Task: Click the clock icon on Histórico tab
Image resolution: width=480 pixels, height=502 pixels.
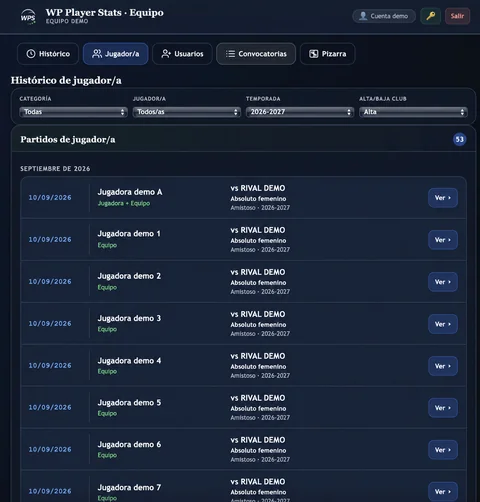Action: point(31,54)
